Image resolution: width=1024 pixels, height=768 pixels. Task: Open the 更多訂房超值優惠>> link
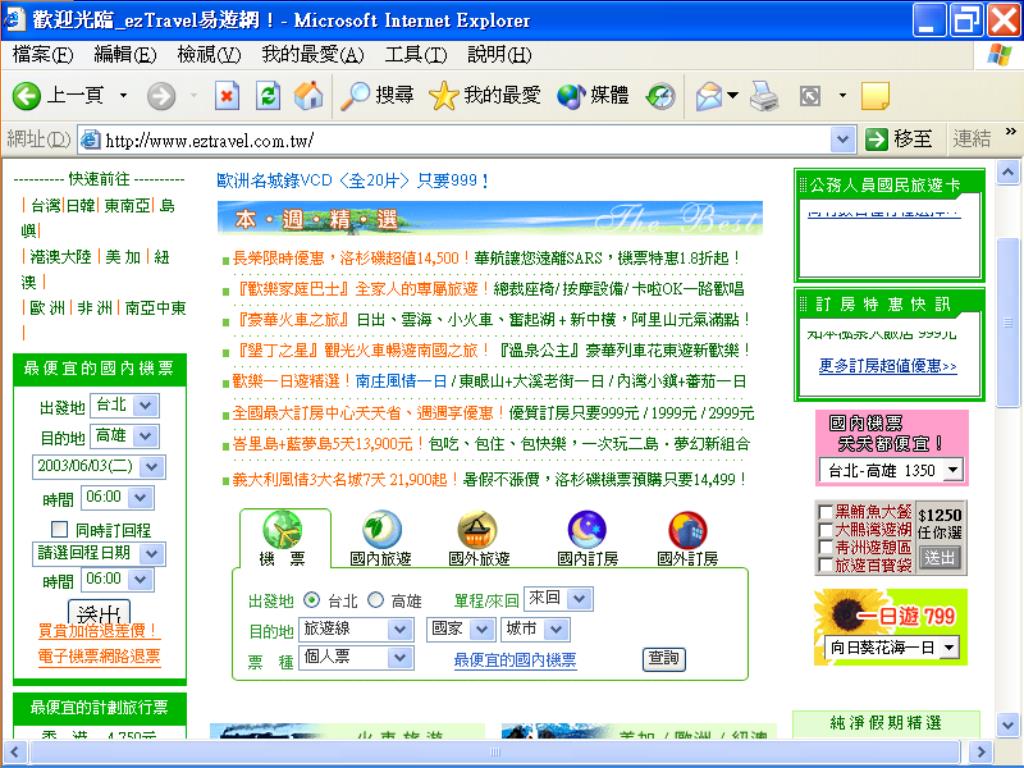(x=888, y=366)
